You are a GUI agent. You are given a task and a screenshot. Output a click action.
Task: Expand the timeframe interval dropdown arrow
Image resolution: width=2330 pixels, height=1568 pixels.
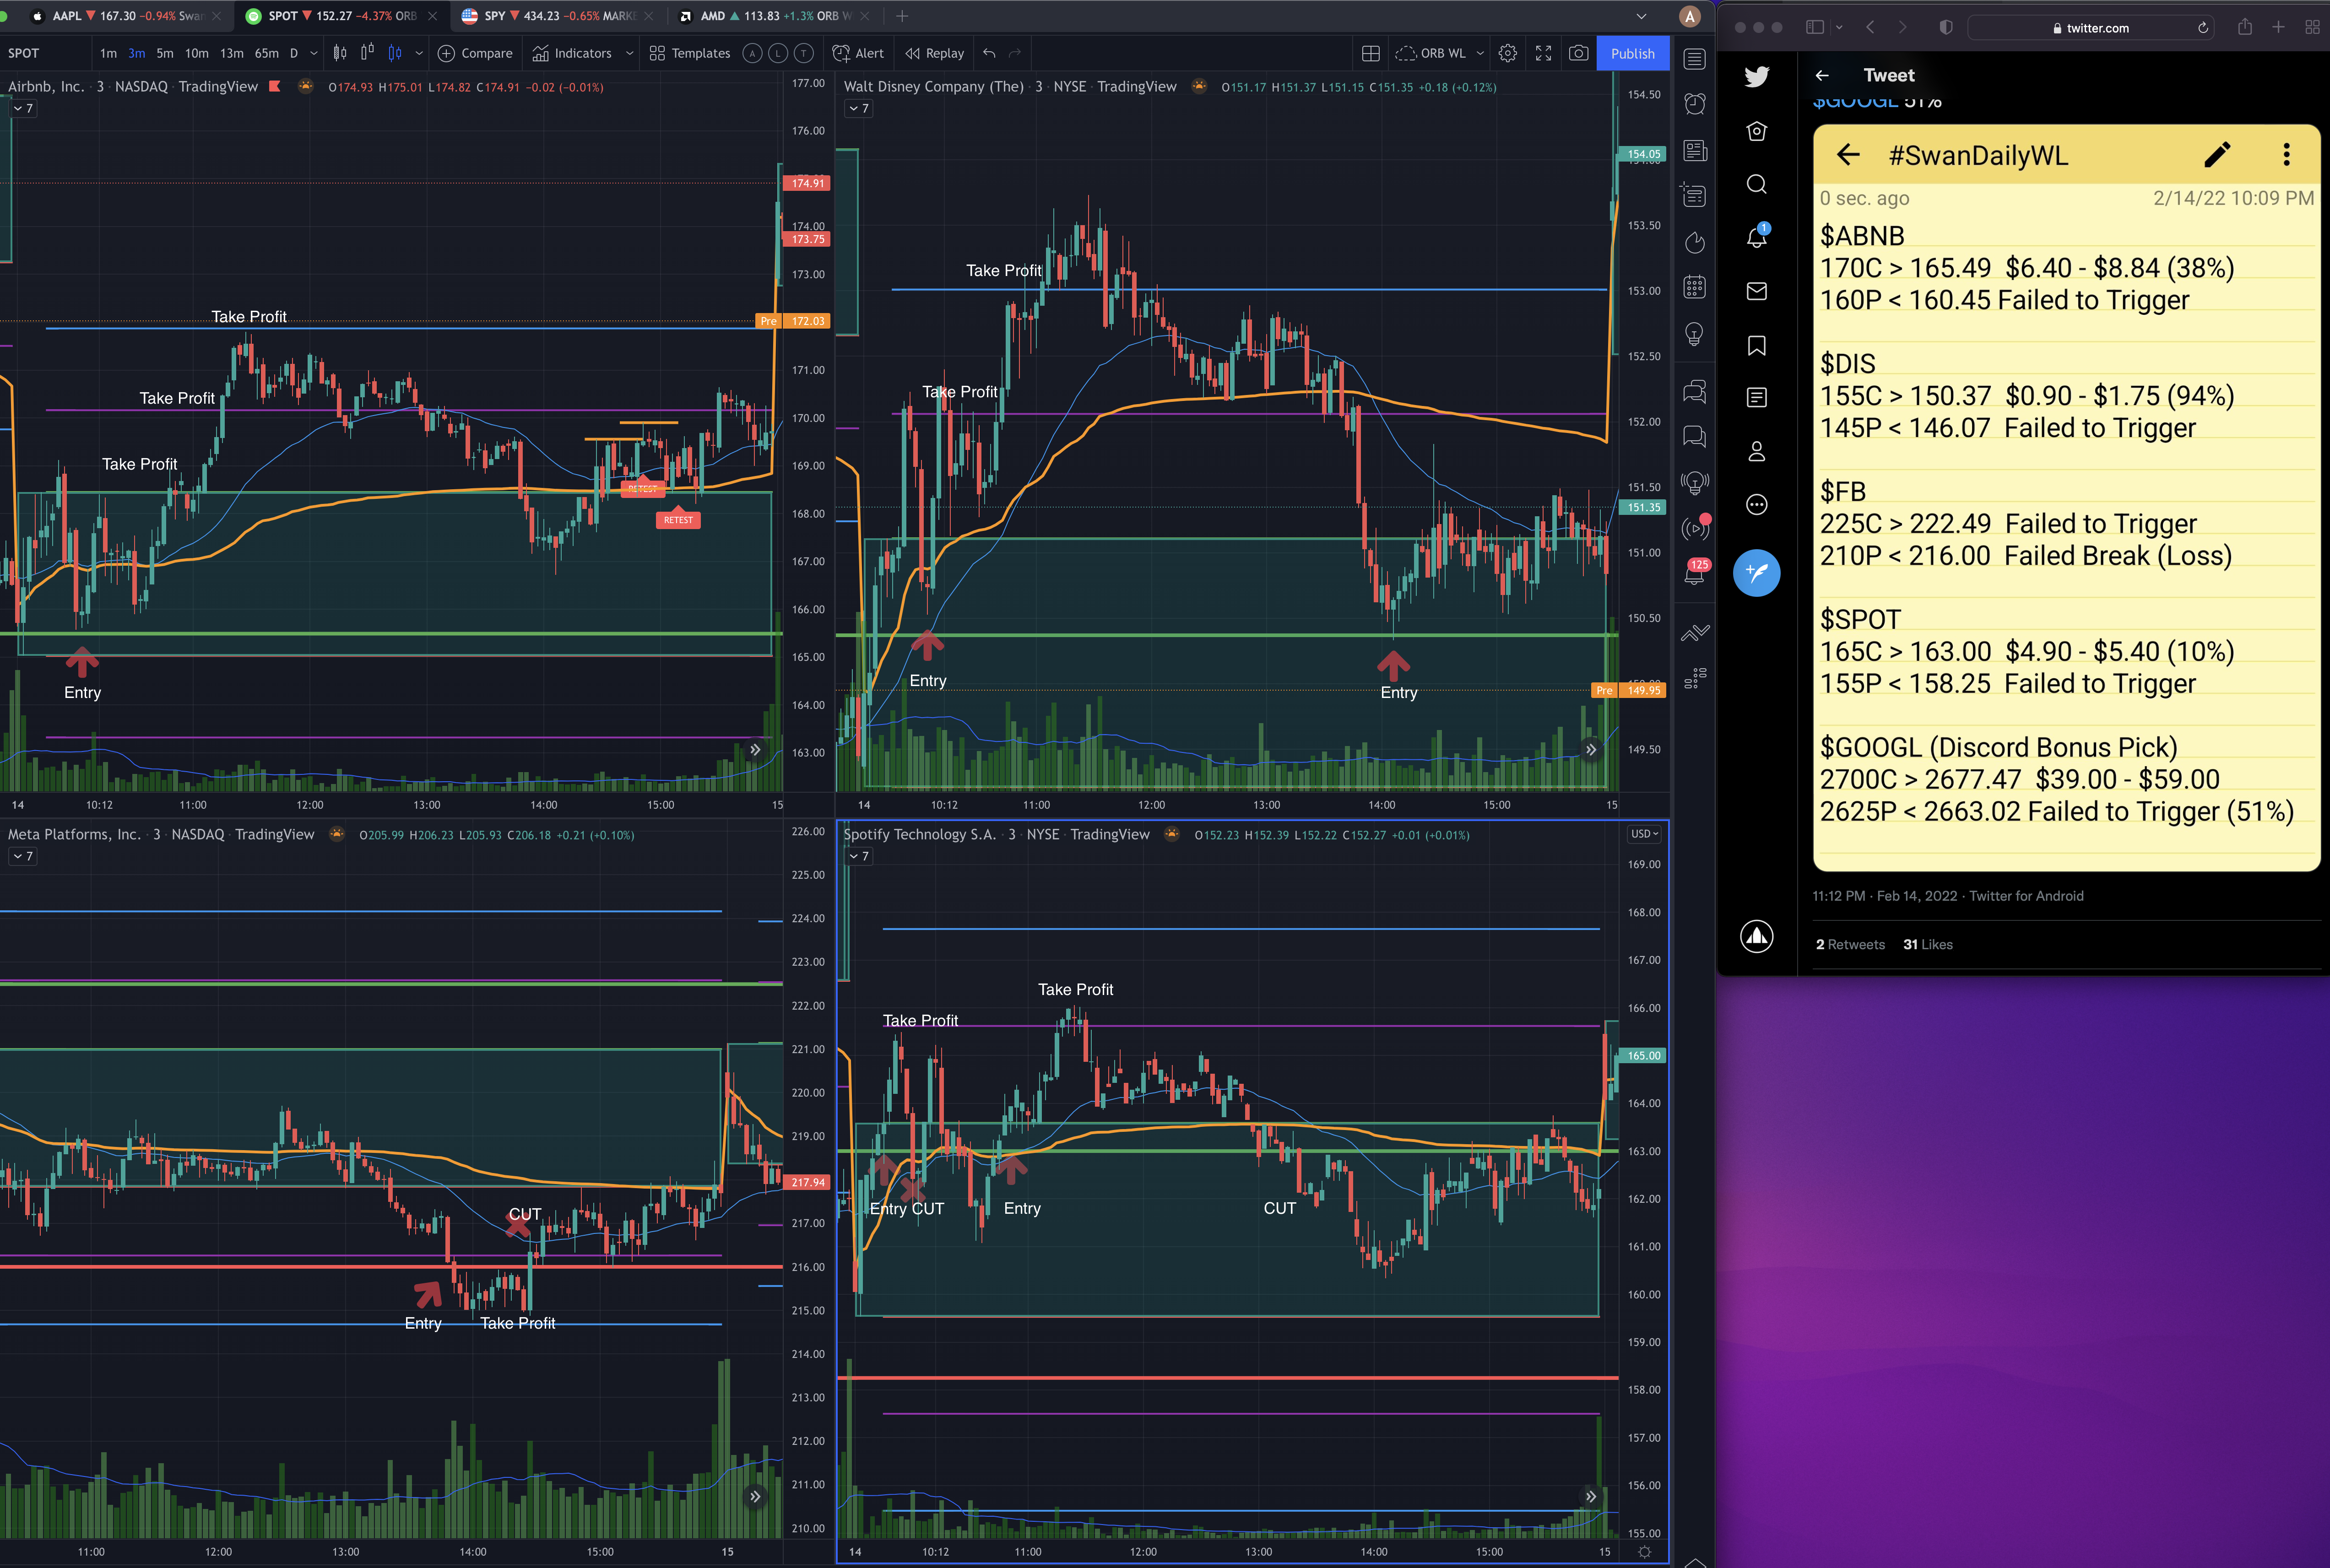point(314,53)
